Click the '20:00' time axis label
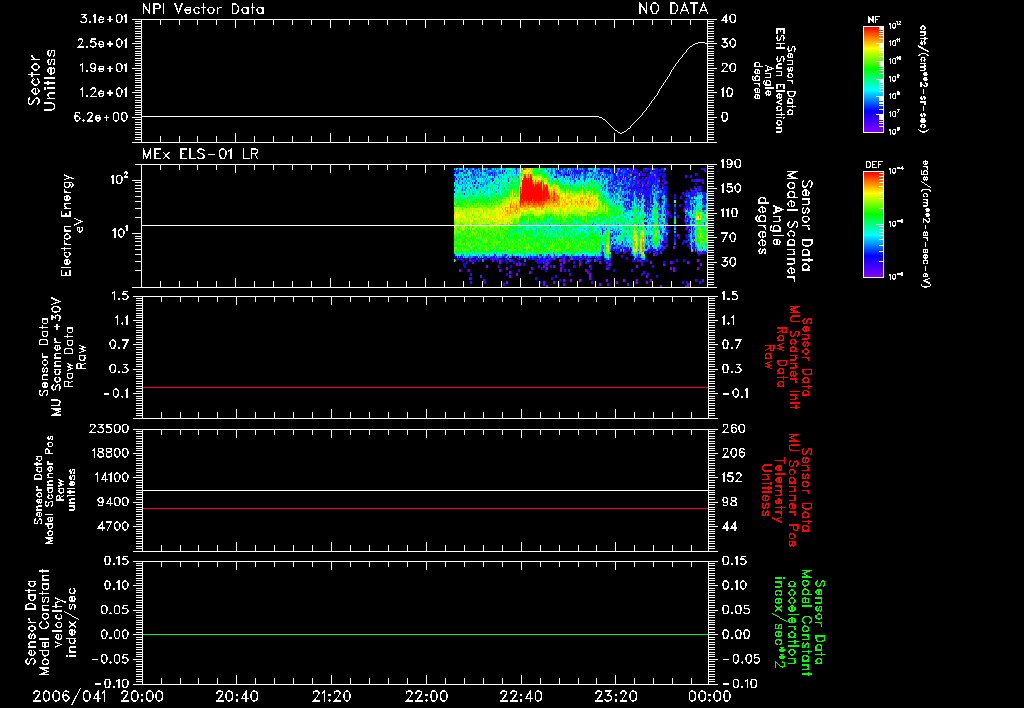Viewport: 1024px width, 708px height. pos(142,696)
